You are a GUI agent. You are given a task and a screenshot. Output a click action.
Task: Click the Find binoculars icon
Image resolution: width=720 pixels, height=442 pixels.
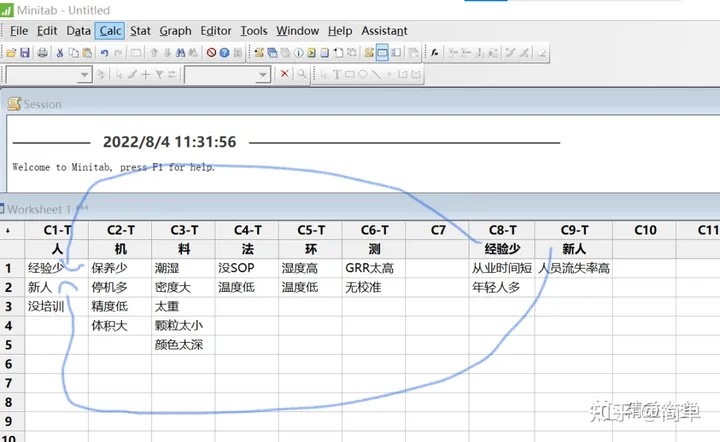[180, 53]
